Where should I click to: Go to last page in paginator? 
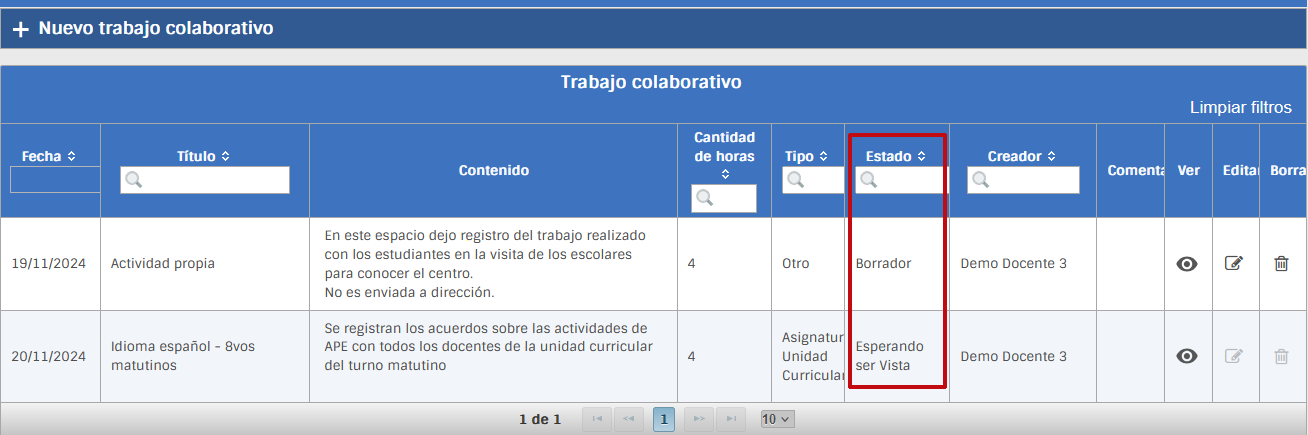(x=731, y=419)
